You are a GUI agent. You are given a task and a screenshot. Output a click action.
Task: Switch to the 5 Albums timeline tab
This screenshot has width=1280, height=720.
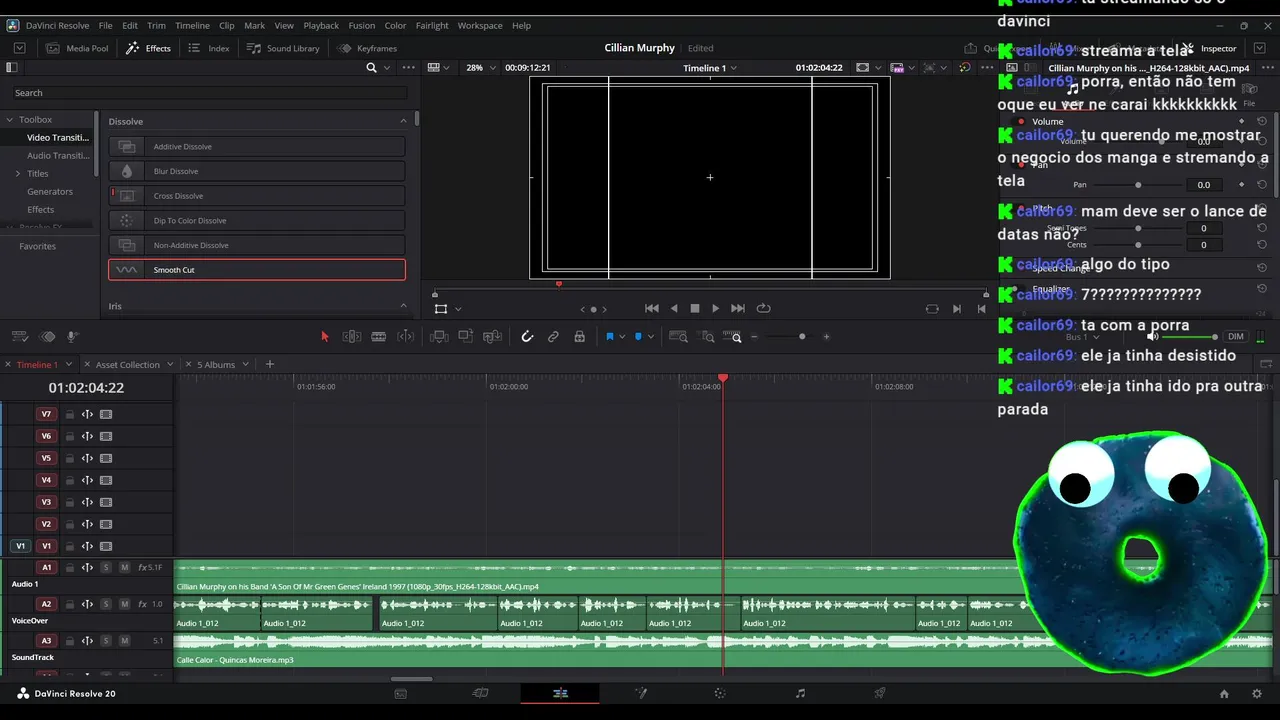216,365
